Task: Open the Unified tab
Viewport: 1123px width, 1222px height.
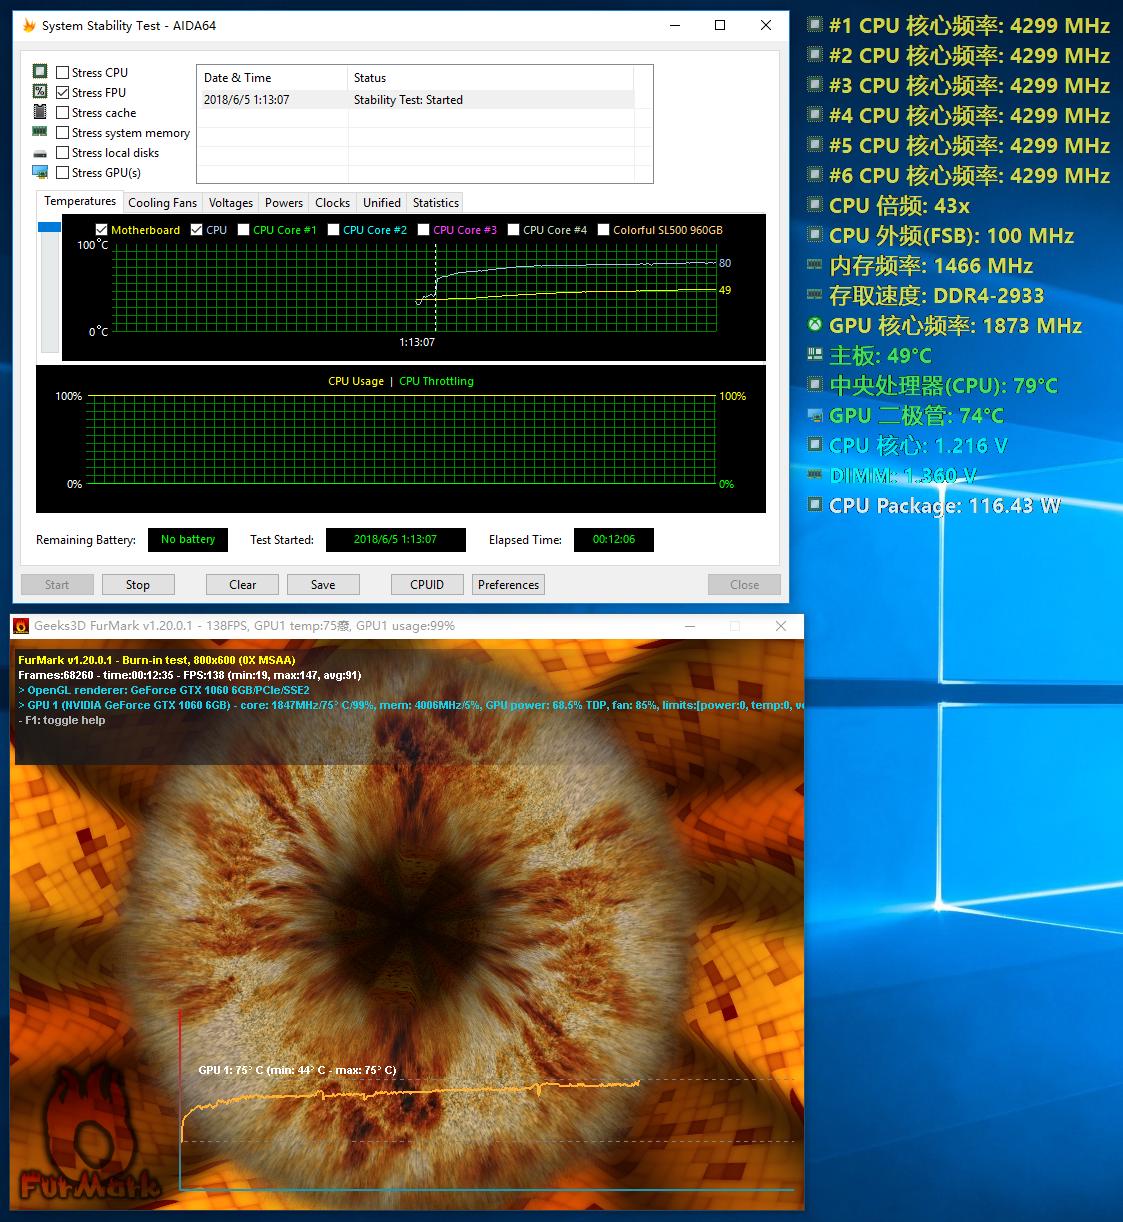Action: point(382,202)
